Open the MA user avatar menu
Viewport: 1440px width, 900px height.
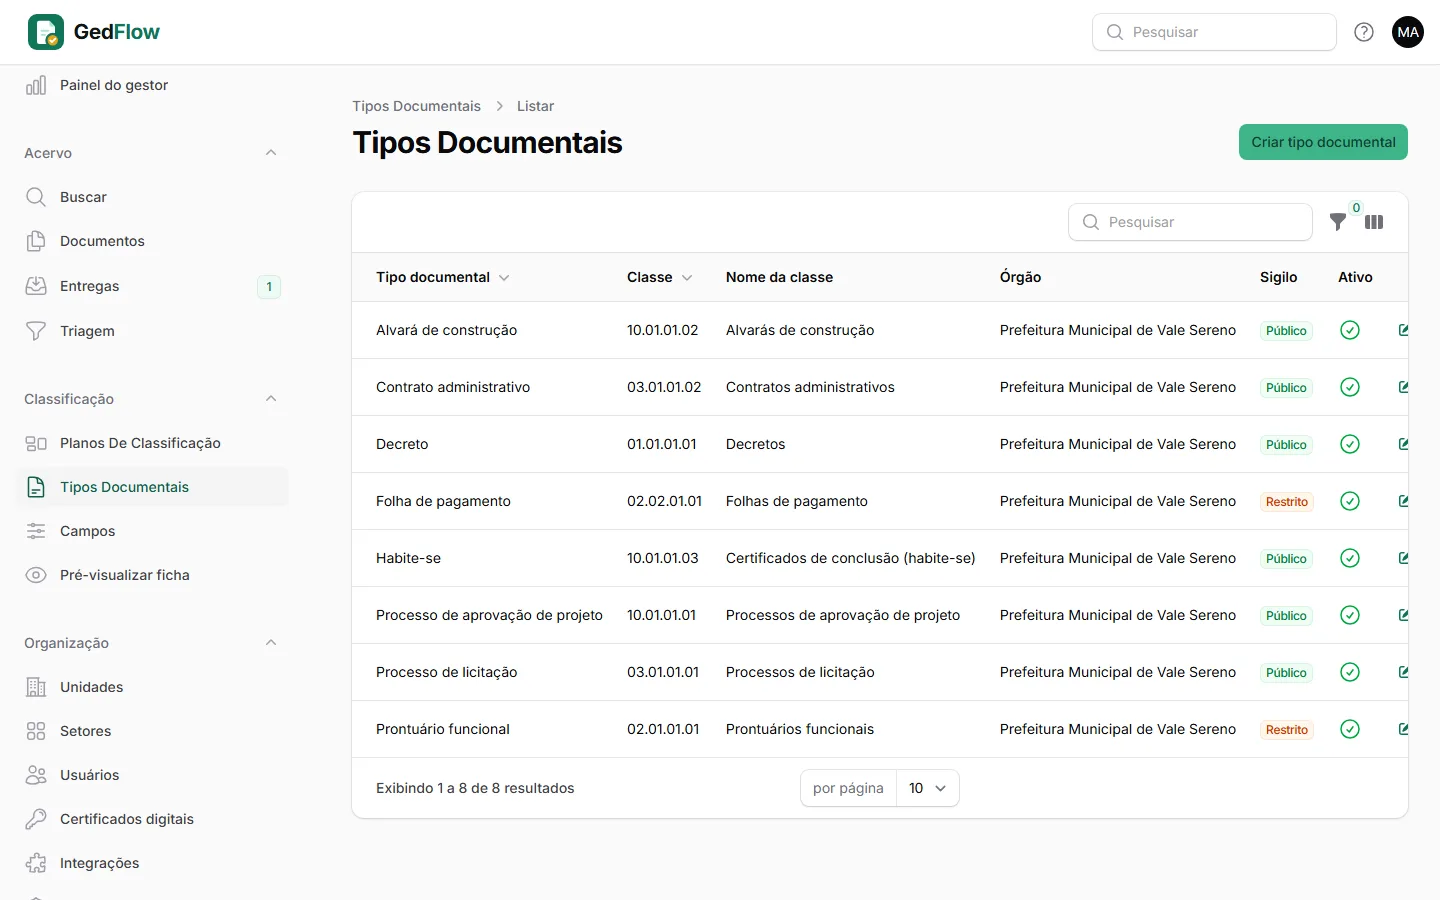coord(1408,32)
